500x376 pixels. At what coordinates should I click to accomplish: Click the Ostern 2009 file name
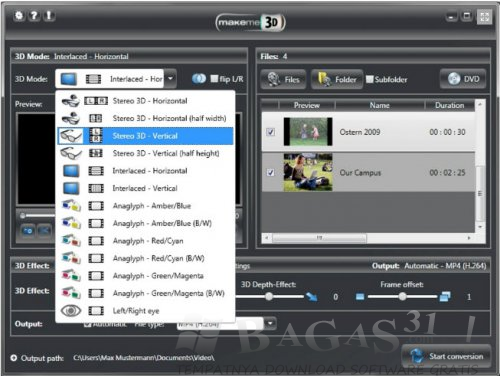click(360, 132)
